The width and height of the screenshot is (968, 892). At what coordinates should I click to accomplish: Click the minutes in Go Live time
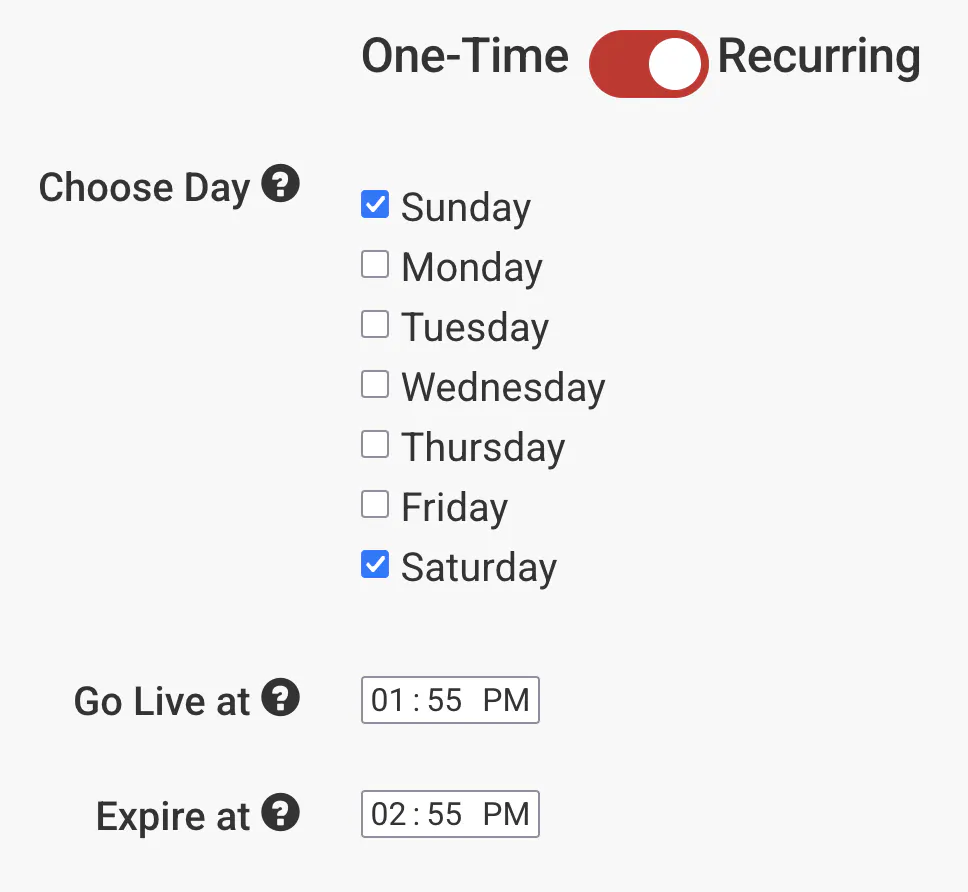coord(445,700)
